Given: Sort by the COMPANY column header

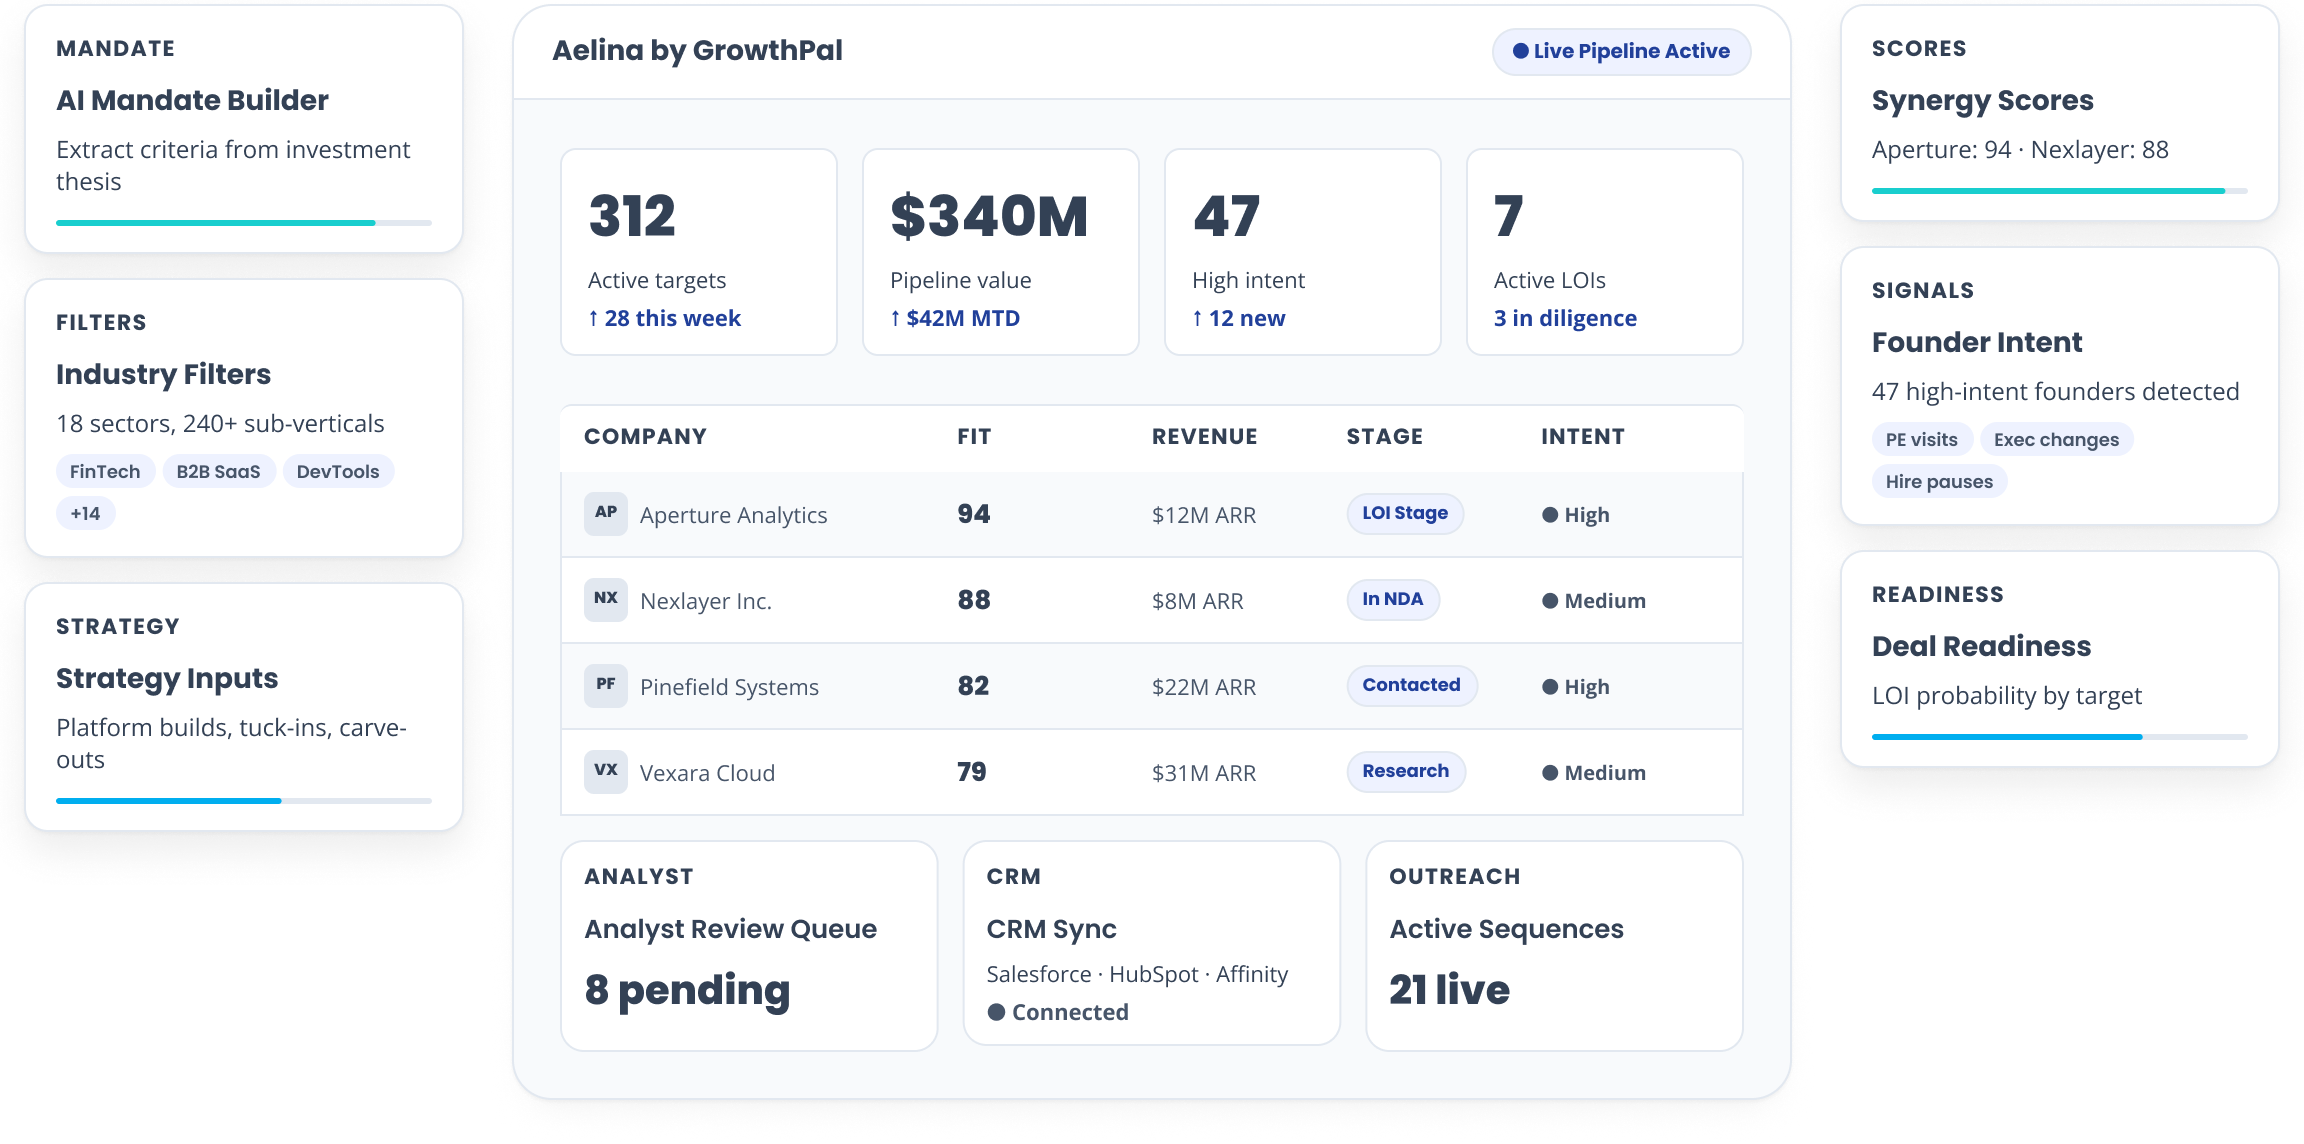Looking at the screenshot, I should tap(645, 437).
